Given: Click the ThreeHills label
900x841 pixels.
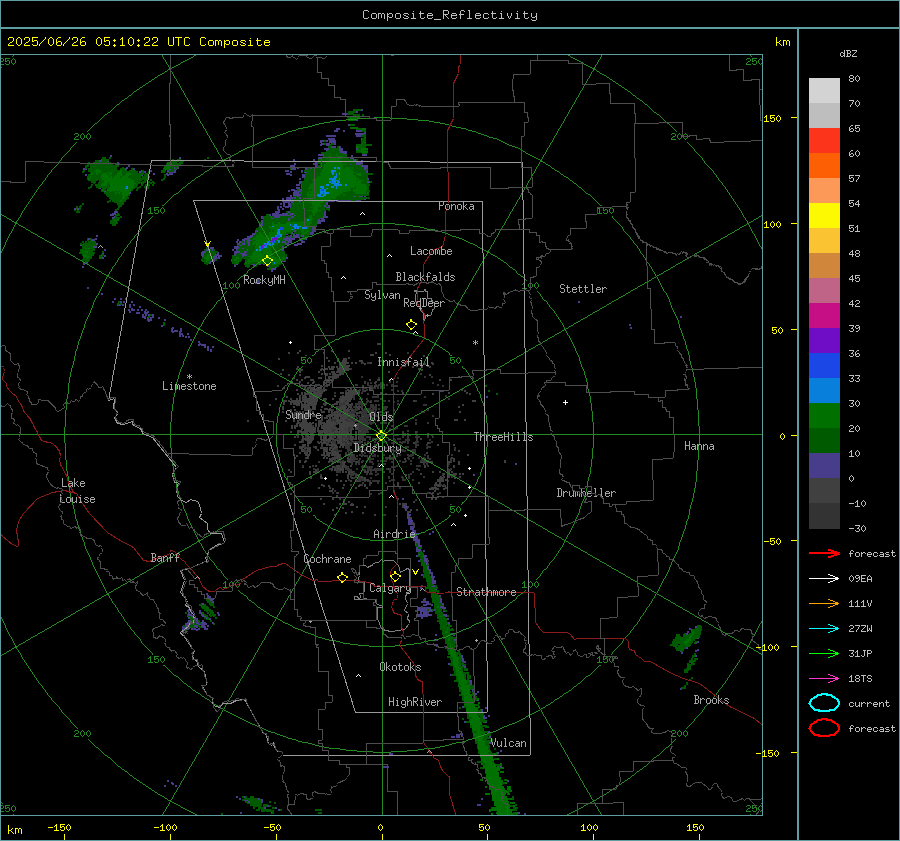Looking at the screenshot, I should (503, 437).
